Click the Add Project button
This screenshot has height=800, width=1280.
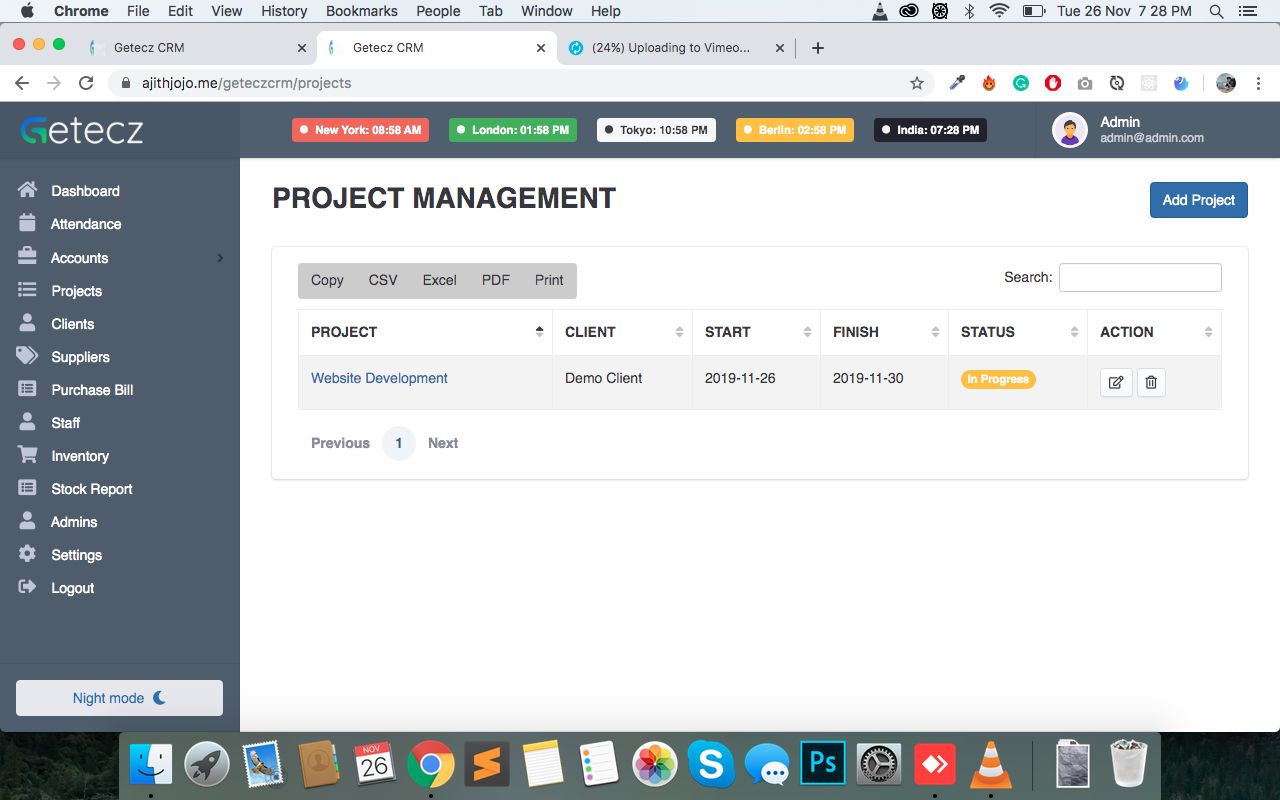1199,200
